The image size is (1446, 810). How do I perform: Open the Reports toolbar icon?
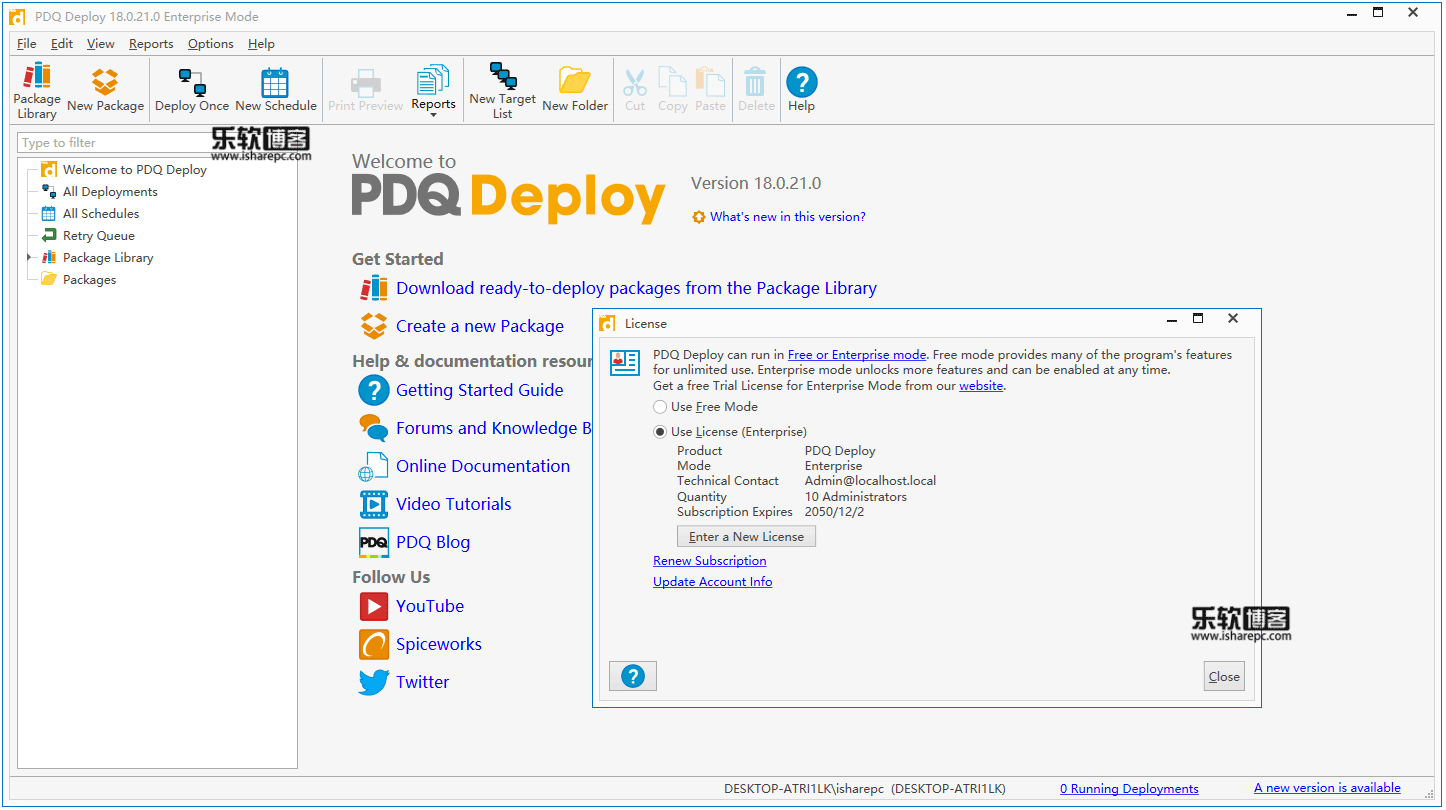point(433,80)
